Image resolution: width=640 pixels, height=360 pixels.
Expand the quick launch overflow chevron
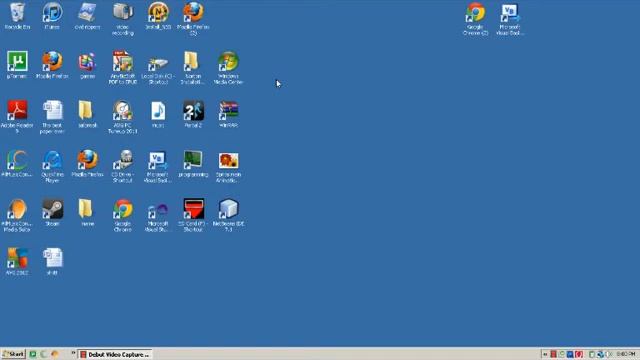[x=73, y=353]
